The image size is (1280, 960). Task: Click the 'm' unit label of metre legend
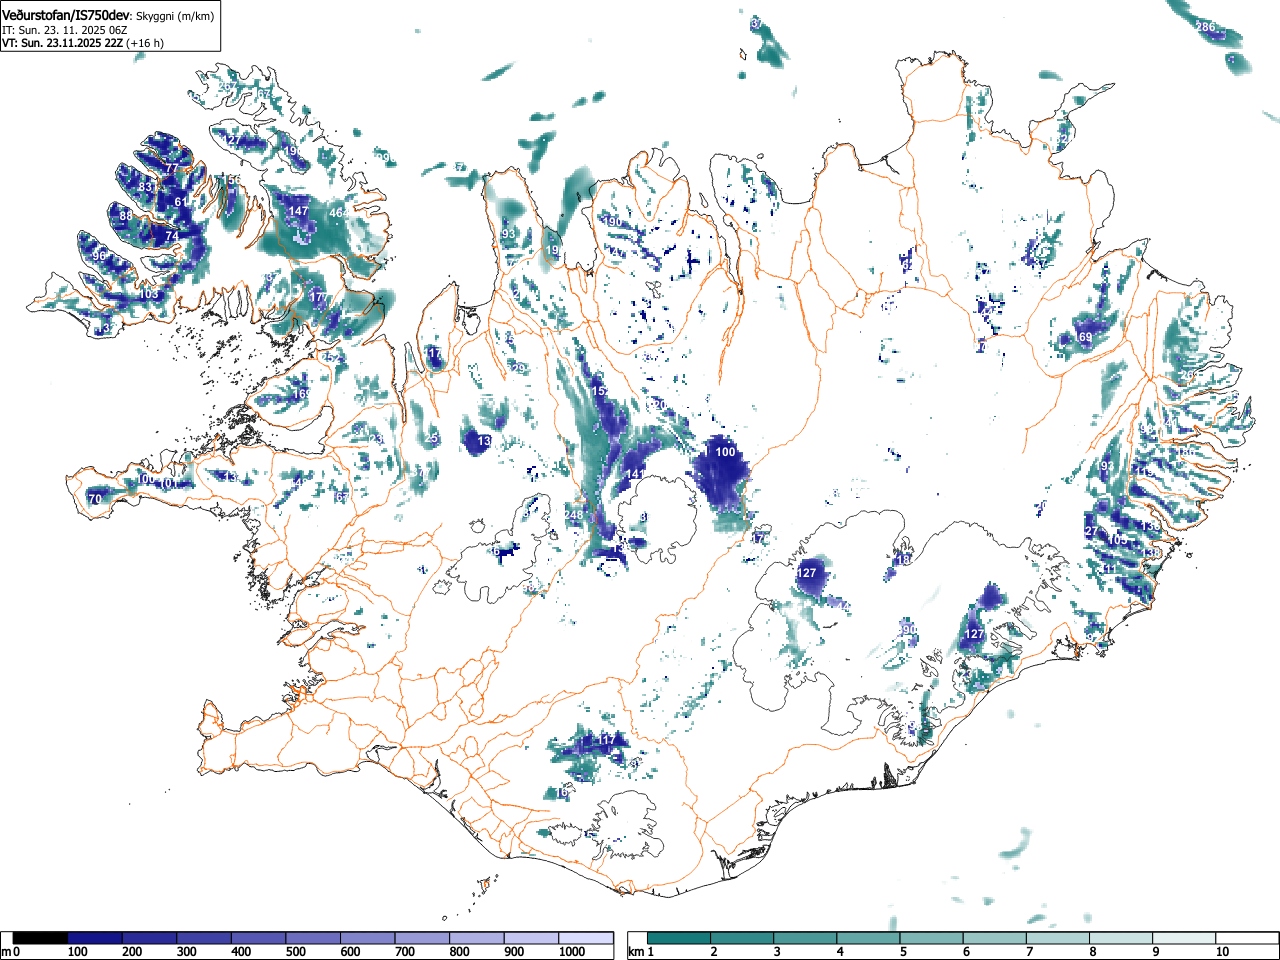(x=6, y=952)
